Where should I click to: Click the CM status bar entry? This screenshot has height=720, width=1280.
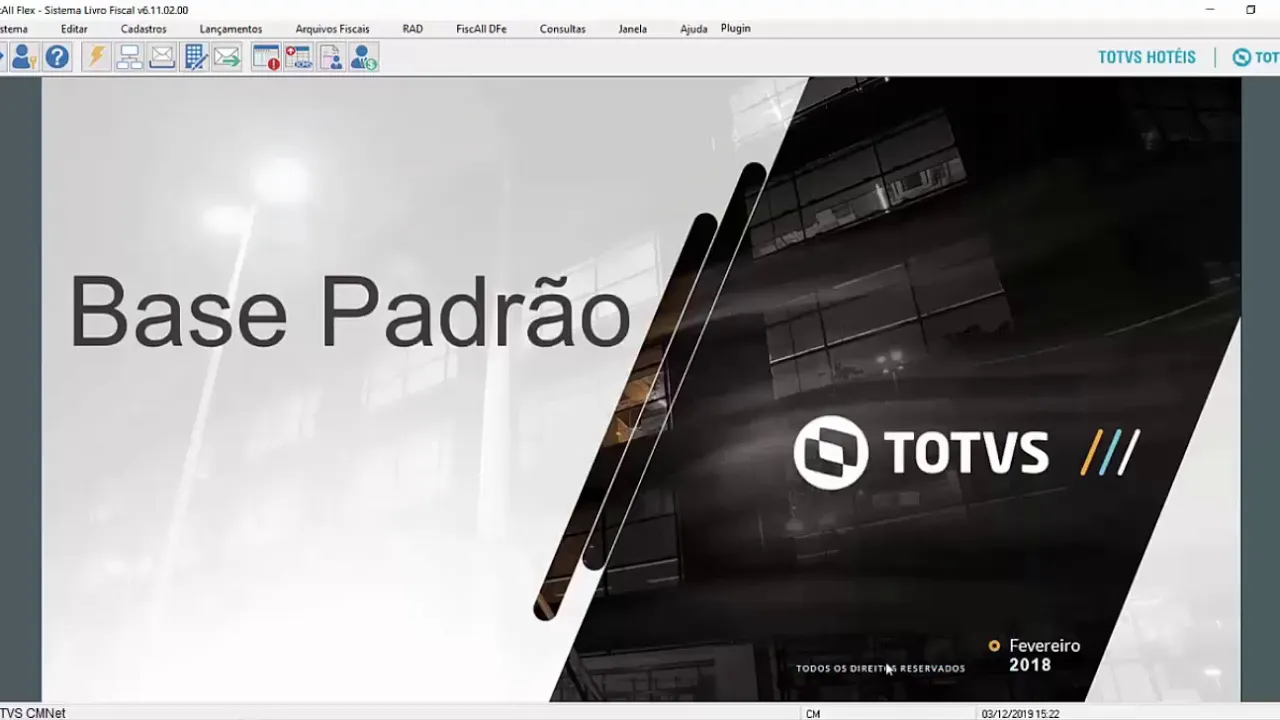(x=813, y=714)
